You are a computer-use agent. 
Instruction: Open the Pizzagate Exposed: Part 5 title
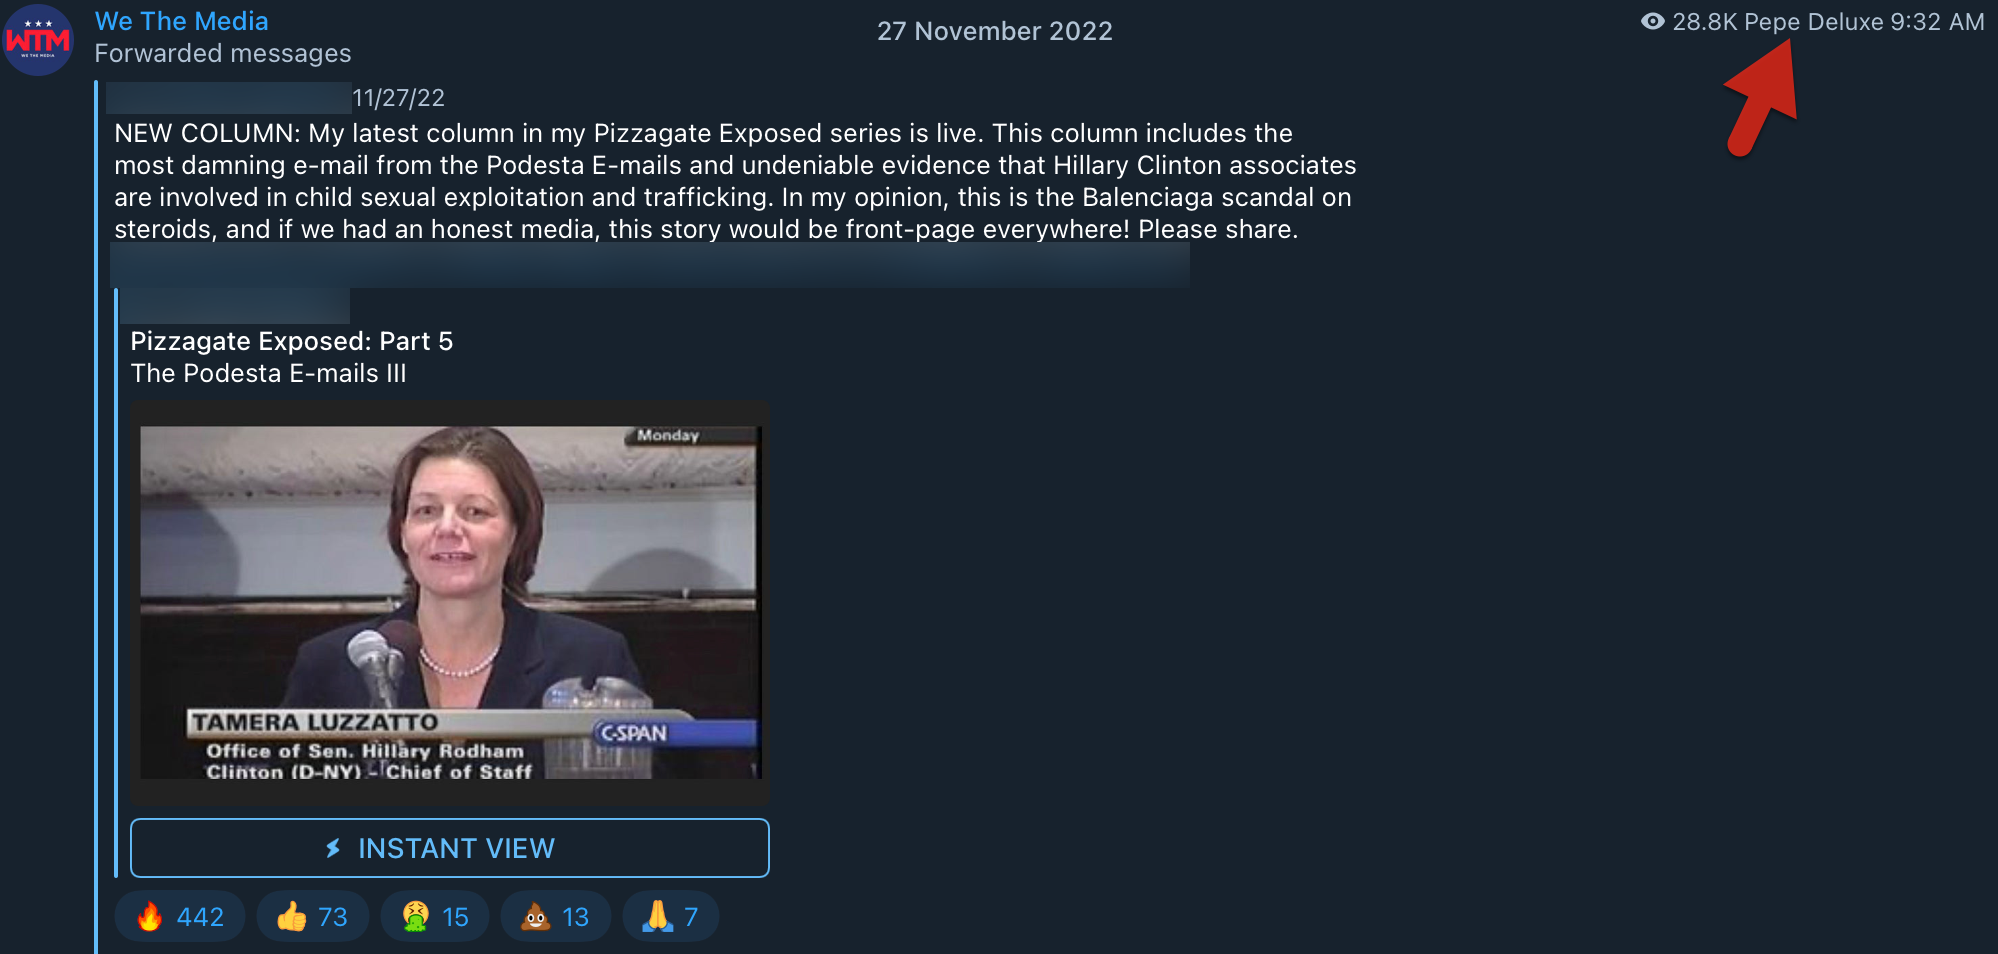292,341
